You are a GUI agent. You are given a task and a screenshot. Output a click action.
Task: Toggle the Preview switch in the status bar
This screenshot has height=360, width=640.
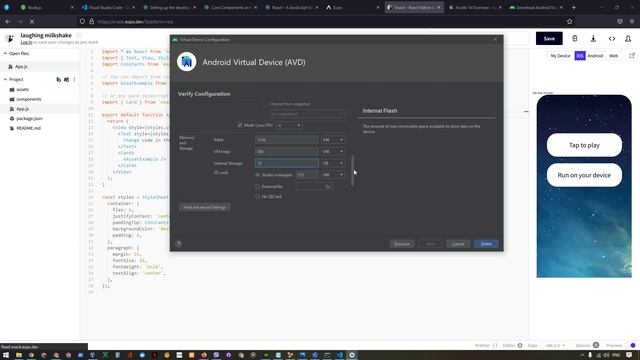pyautogui.click(x=633, y=345)
